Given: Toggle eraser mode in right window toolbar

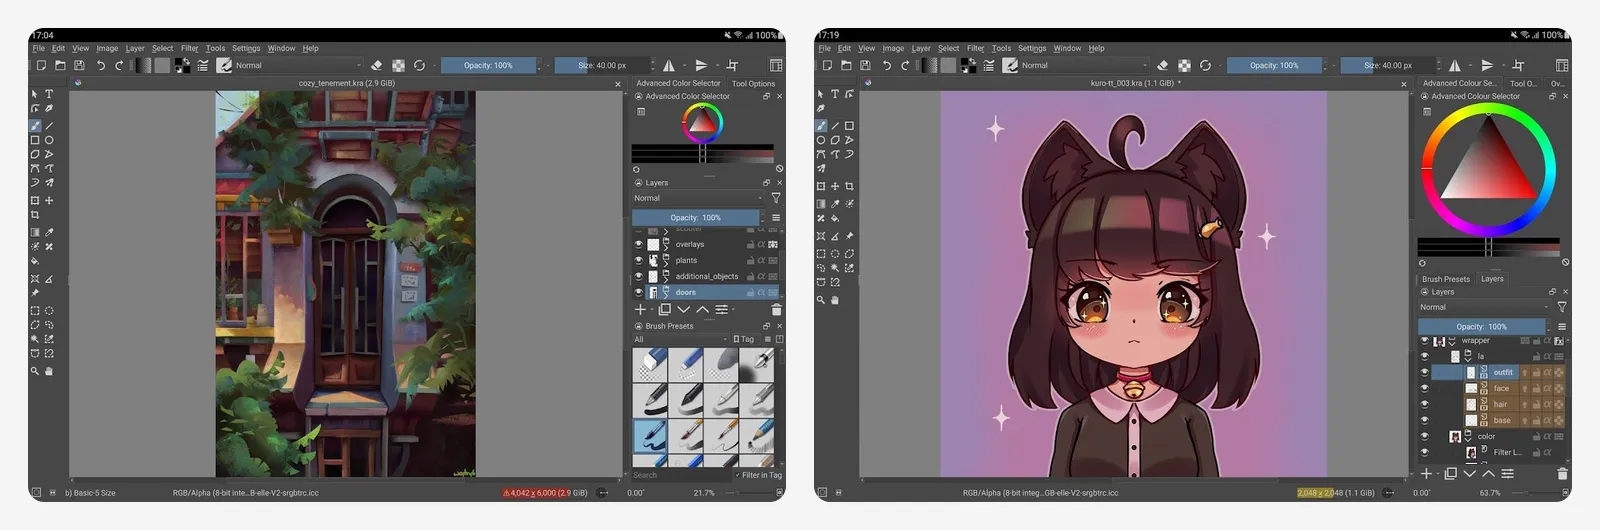Looking at the screenshot, I should tap(1163, 65).
